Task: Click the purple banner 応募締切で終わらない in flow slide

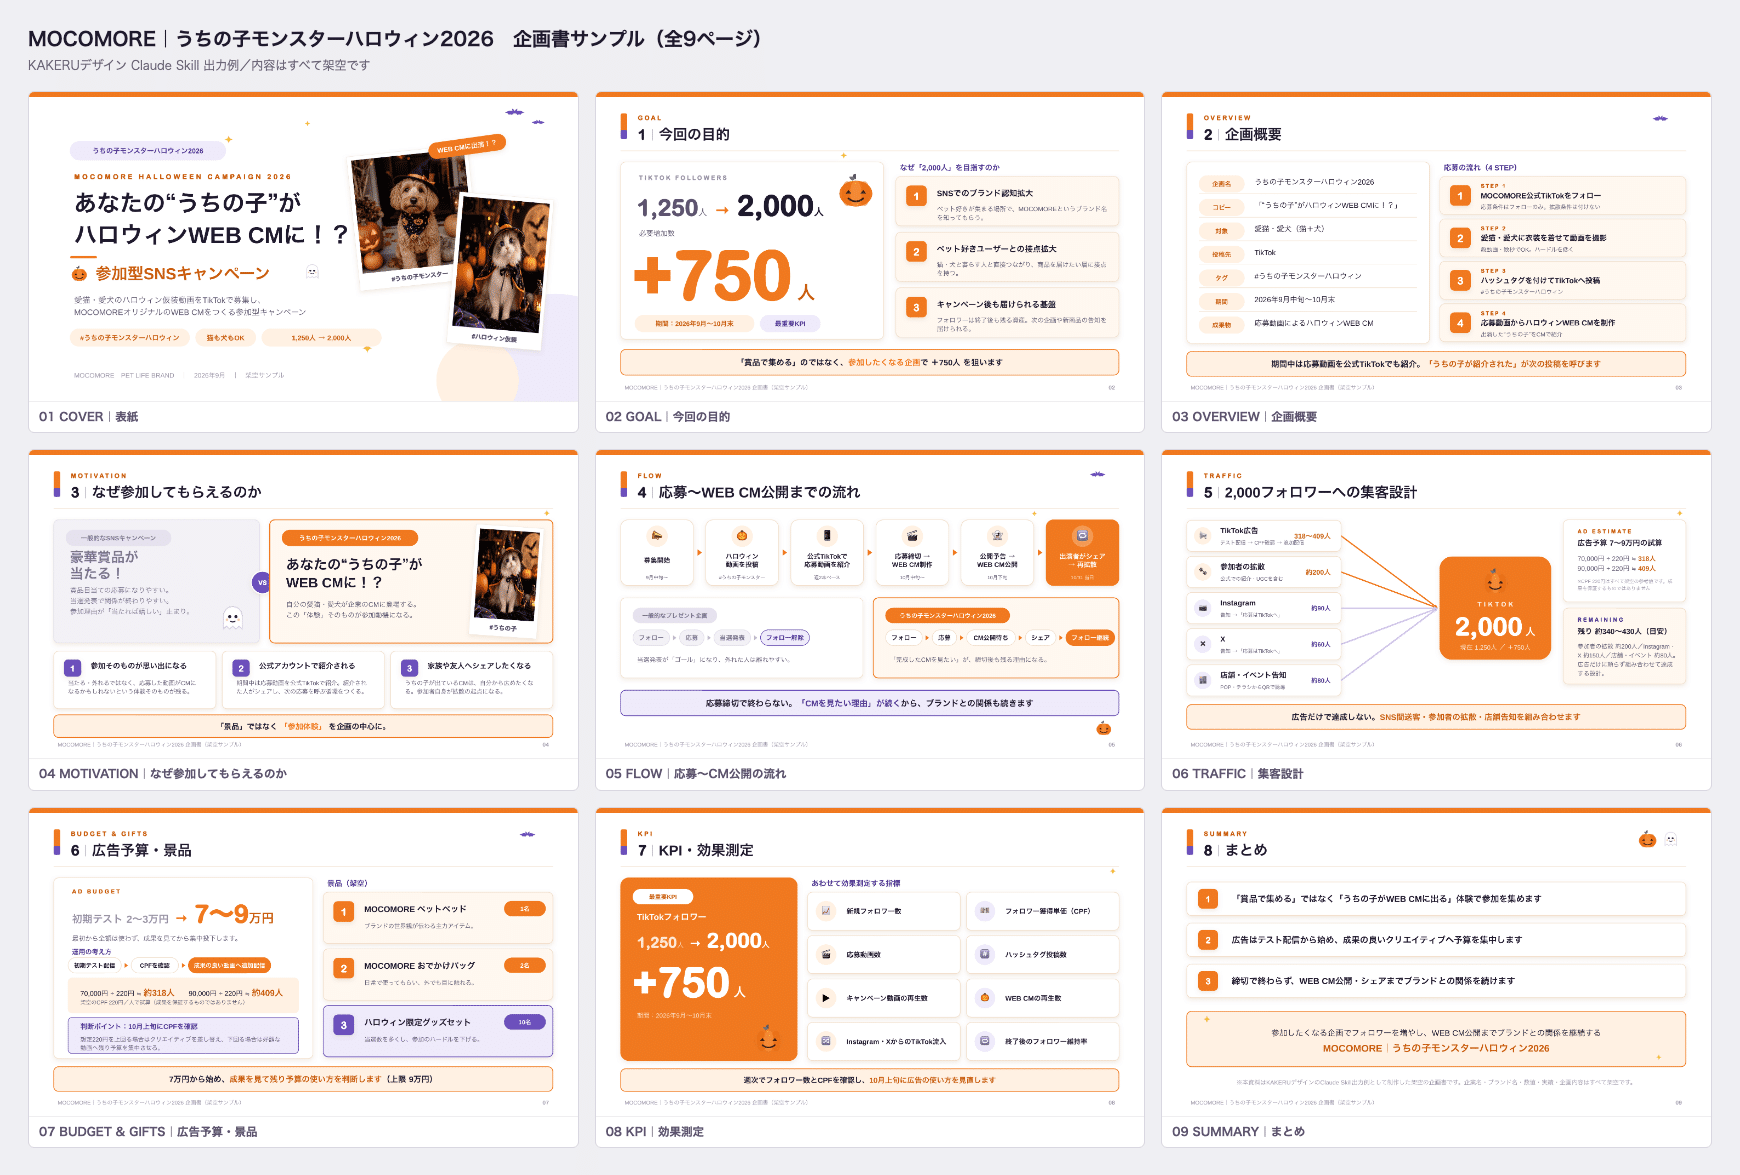Action: 869,703
